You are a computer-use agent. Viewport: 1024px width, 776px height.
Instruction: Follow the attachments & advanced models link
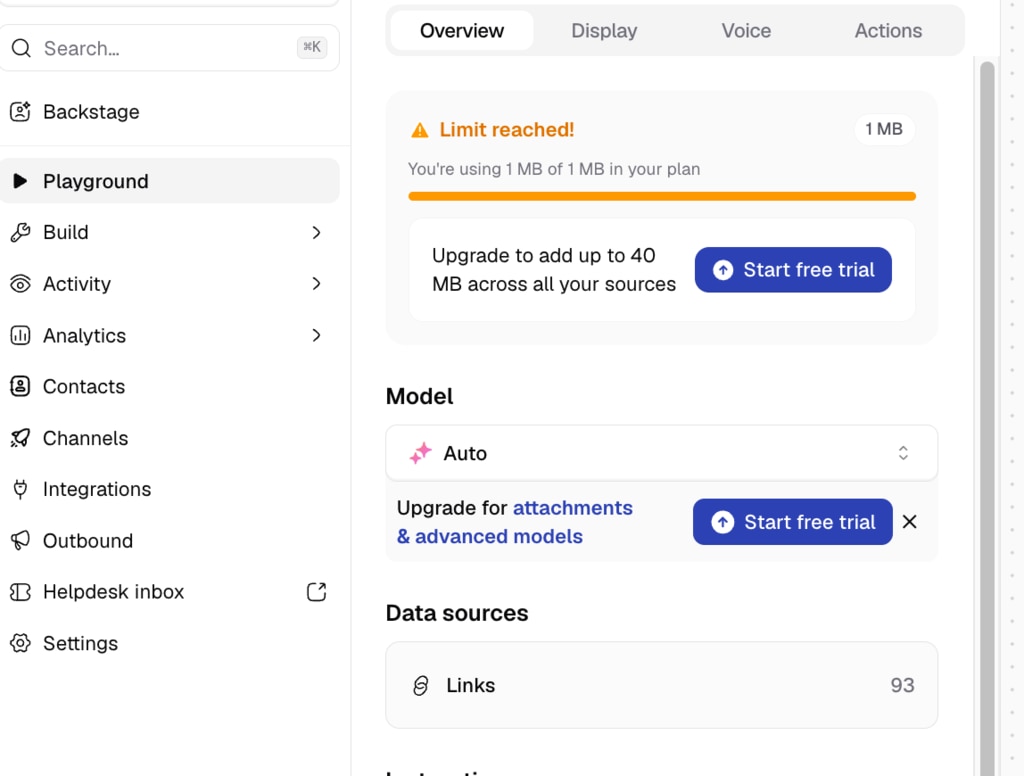515,522
